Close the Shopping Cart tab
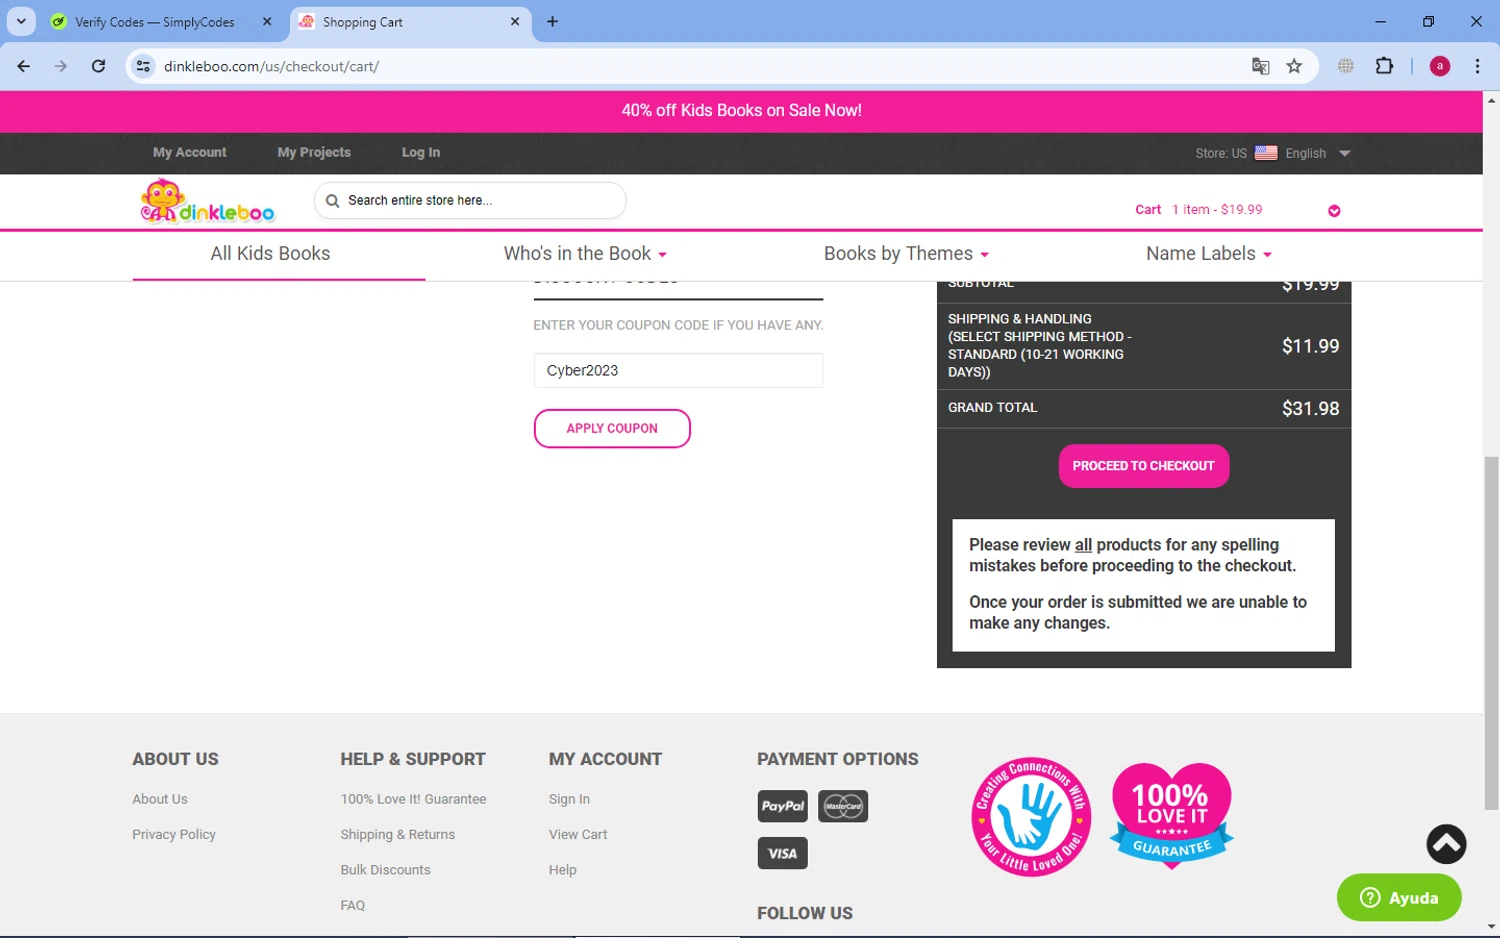This screenshot has width=1500, height=938. (515, 21)
